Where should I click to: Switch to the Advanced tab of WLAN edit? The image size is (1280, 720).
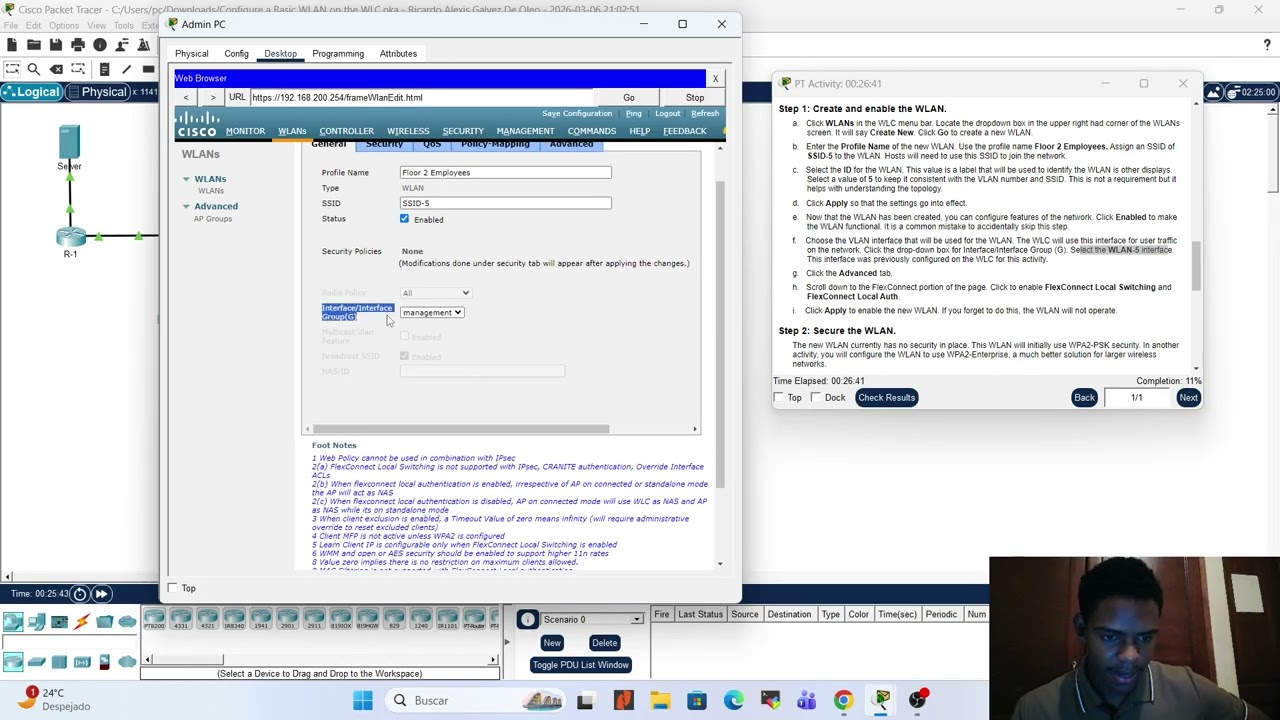[x=571, y=144]
